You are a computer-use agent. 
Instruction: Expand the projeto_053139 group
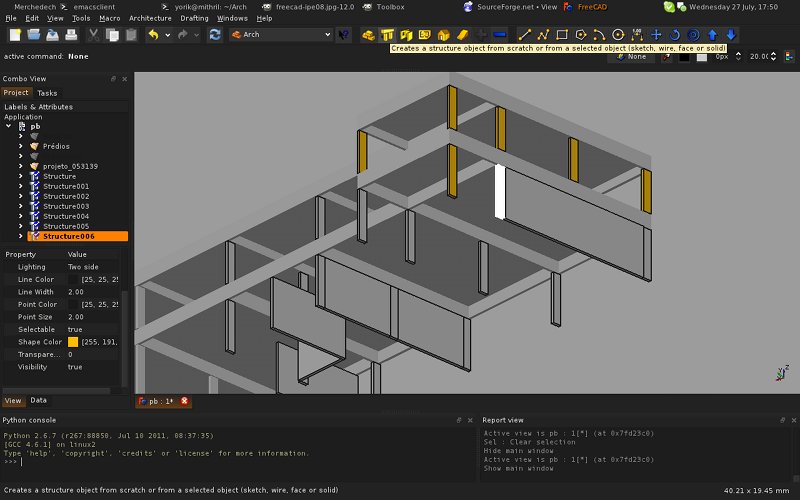[21, 166]
